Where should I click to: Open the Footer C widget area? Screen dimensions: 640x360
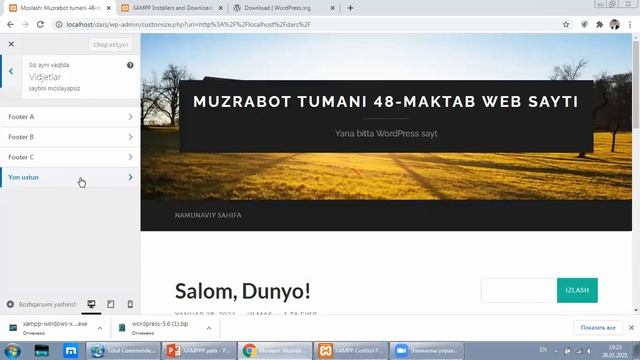pyautogui.click(x=70, y=157)
